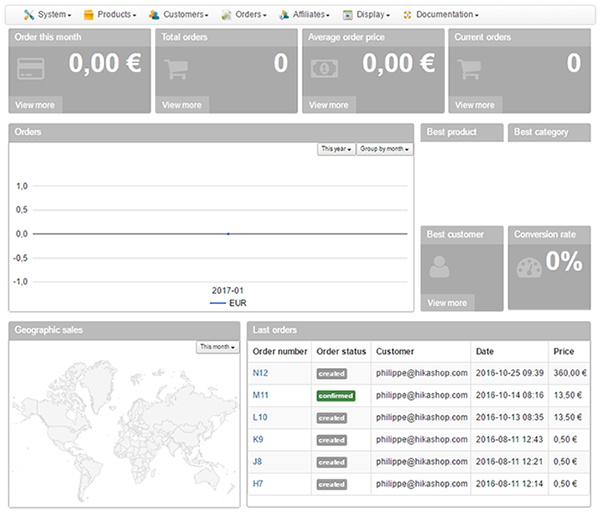The height and width of the screenshot is (515, 600).
Task: Click the Affiliates icon in menu bar
Action: [284, 15]
